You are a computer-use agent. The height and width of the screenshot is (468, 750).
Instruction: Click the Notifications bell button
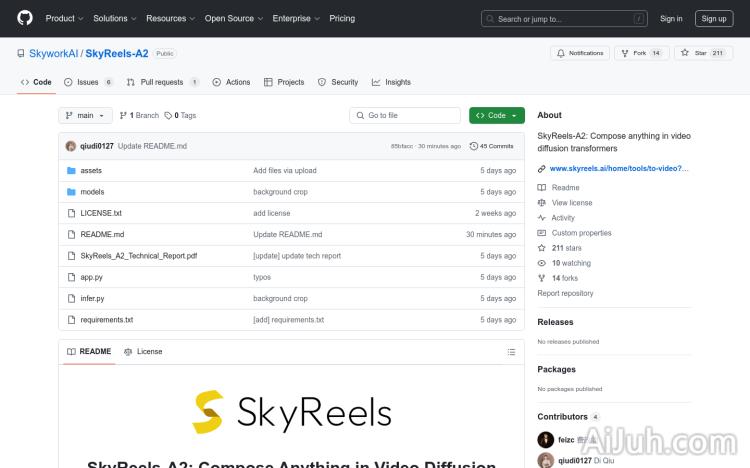[x=580, y=53]
